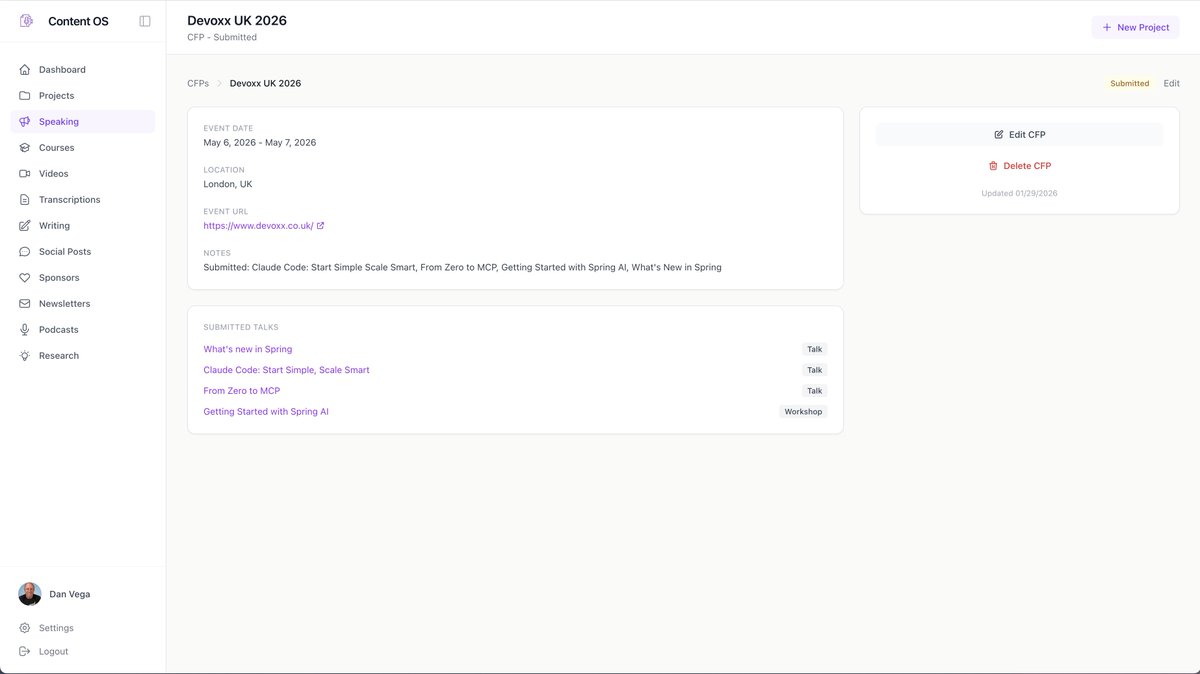Viewport: 1200px width, 674px height.
Task: Click the Edit link near Submitted badge
Action: tap(1171, 84)
